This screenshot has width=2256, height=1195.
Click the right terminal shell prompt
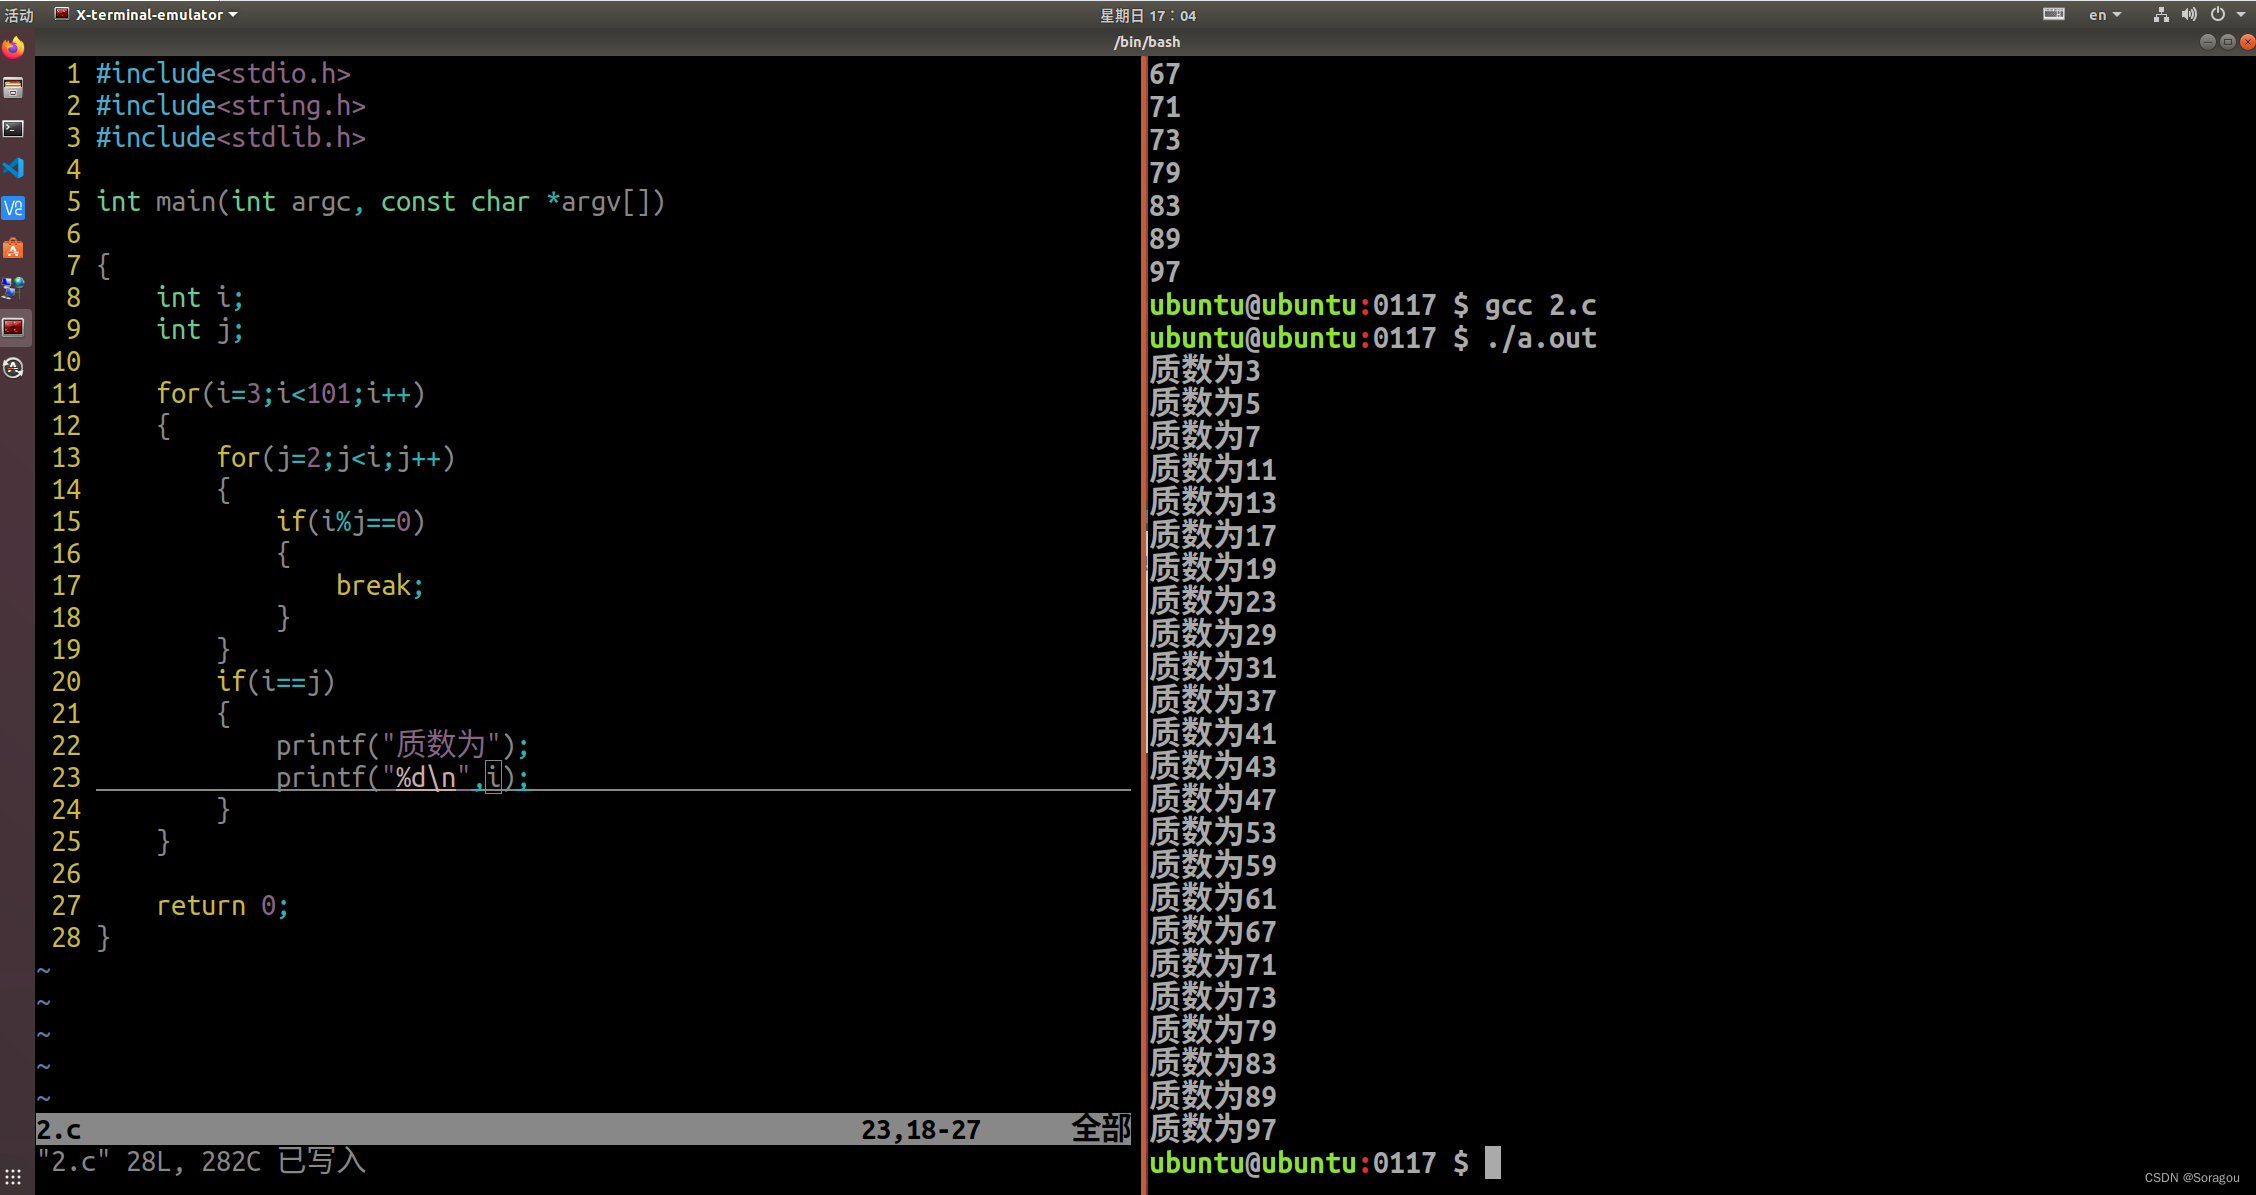pos(1492,1162)
